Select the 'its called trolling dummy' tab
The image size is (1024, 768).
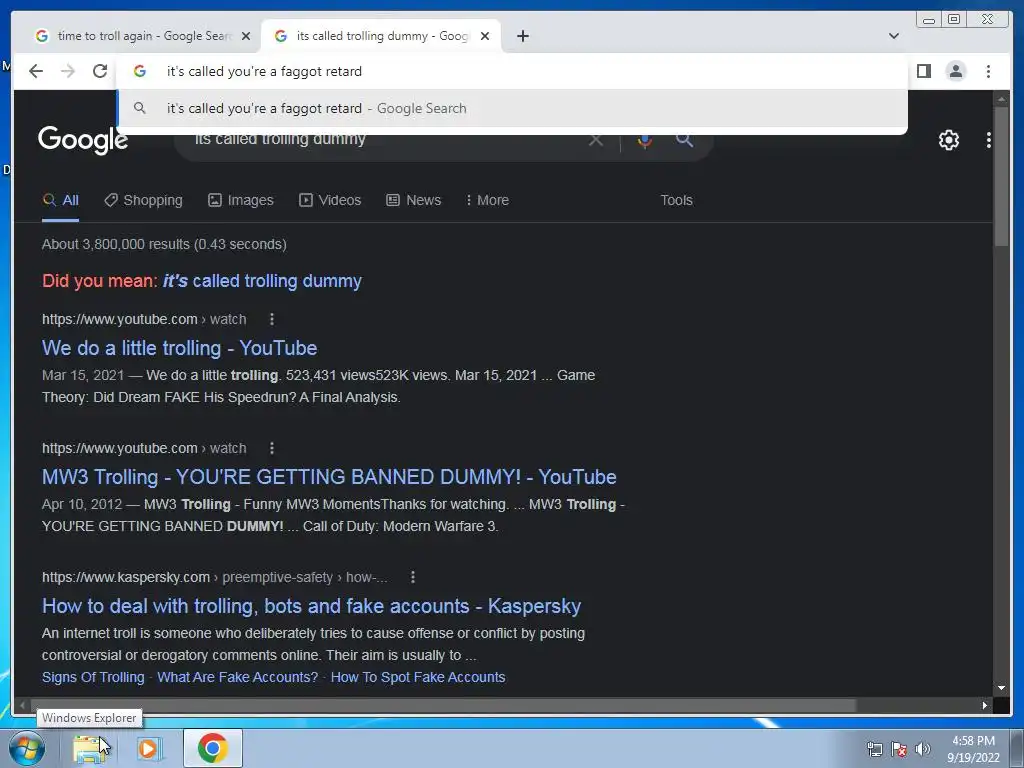381,36
